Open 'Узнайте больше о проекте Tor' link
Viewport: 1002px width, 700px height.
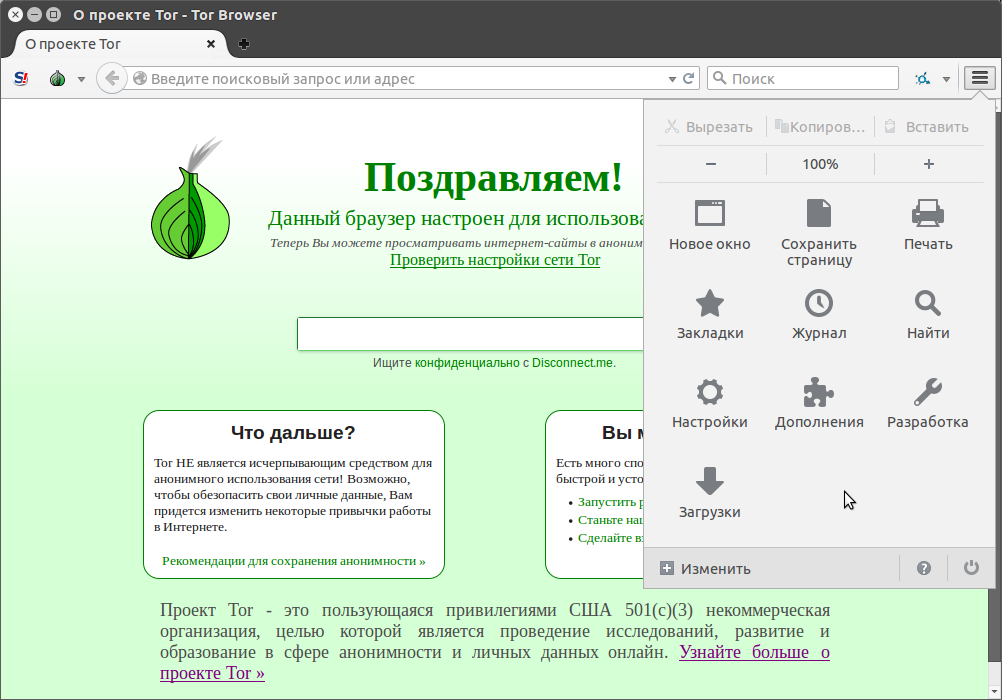click(x=754, y=652)
